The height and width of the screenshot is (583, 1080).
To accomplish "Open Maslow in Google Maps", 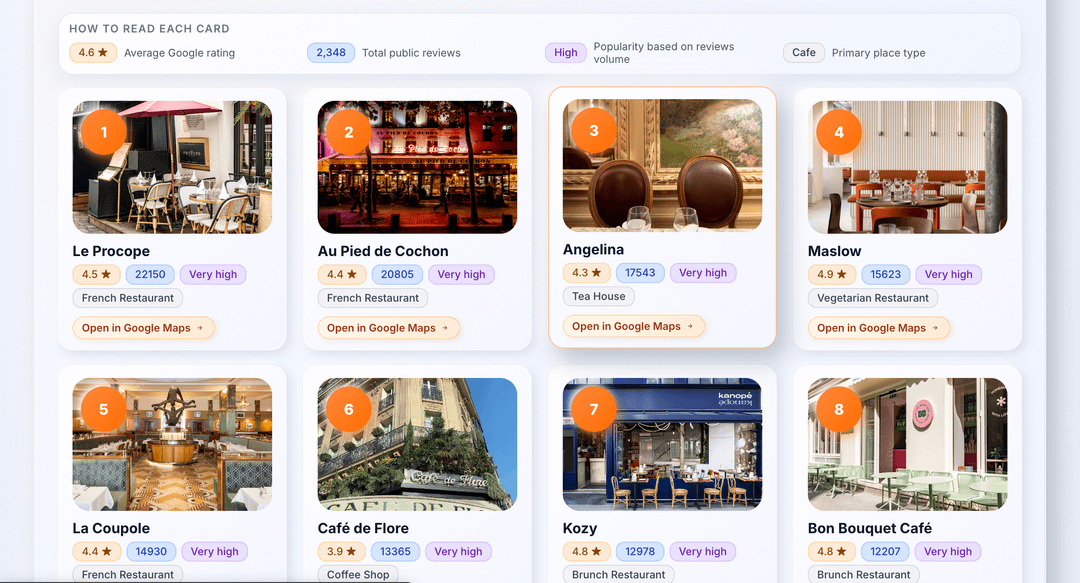I will pos(878,328).
